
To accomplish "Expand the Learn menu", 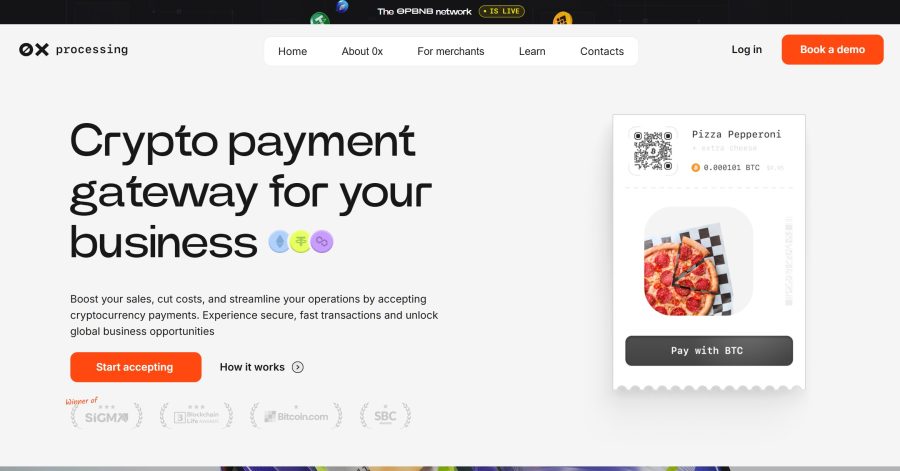I will pos(532,51).
